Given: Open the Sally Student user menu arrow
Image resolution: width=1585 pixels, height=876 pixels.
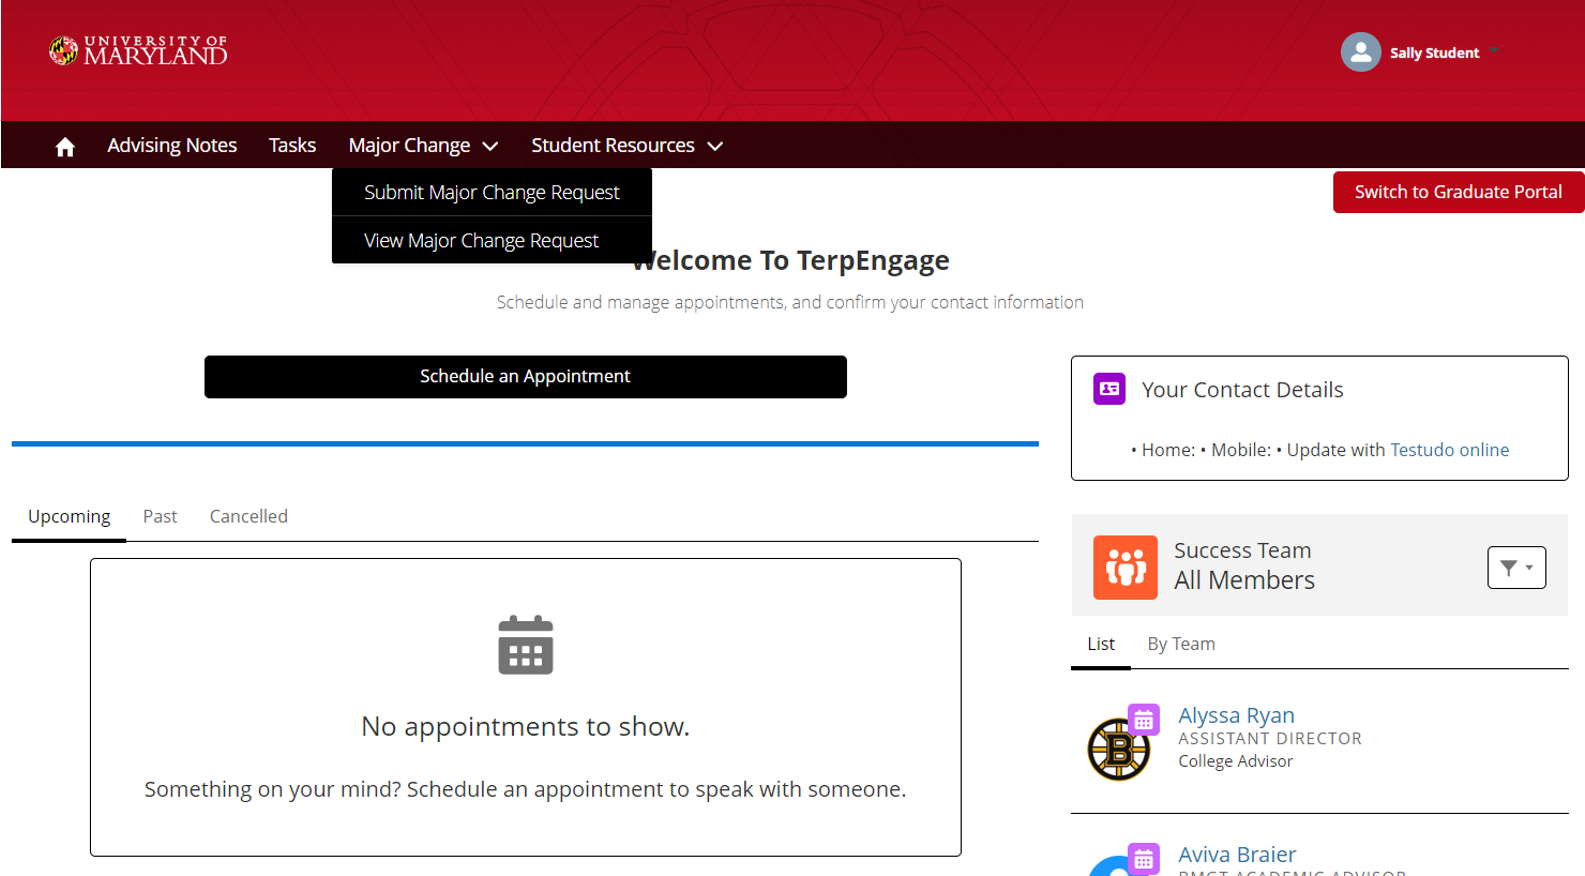Looking at the screenshot, I should click(1494, 52).
